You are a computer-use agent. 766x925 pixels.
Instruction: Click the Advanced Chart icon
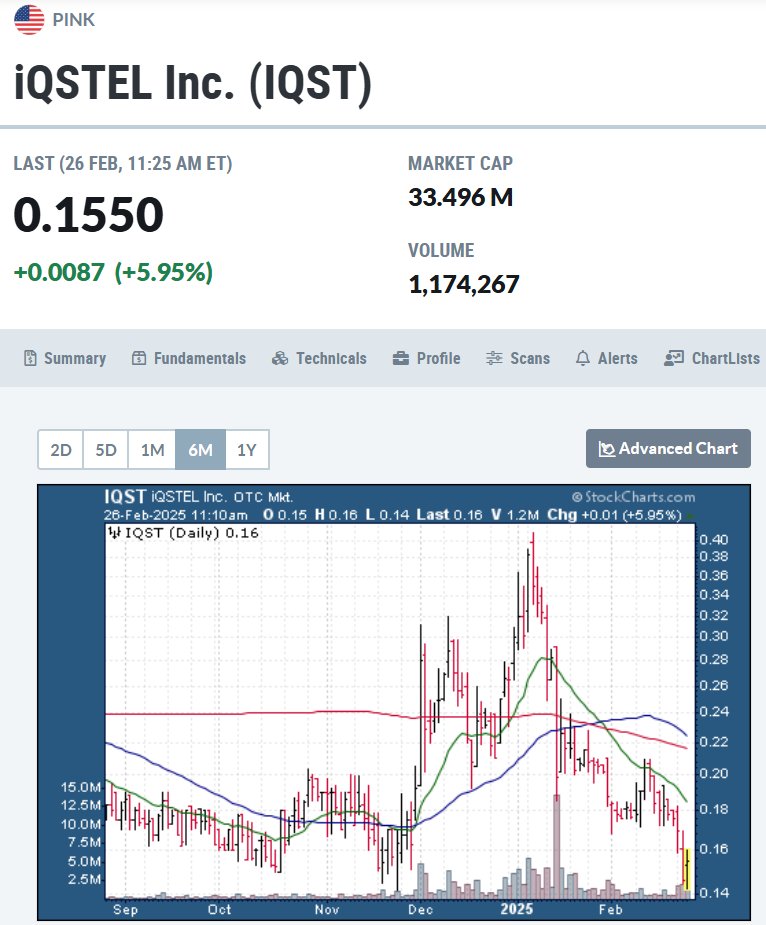click(607, 449)
